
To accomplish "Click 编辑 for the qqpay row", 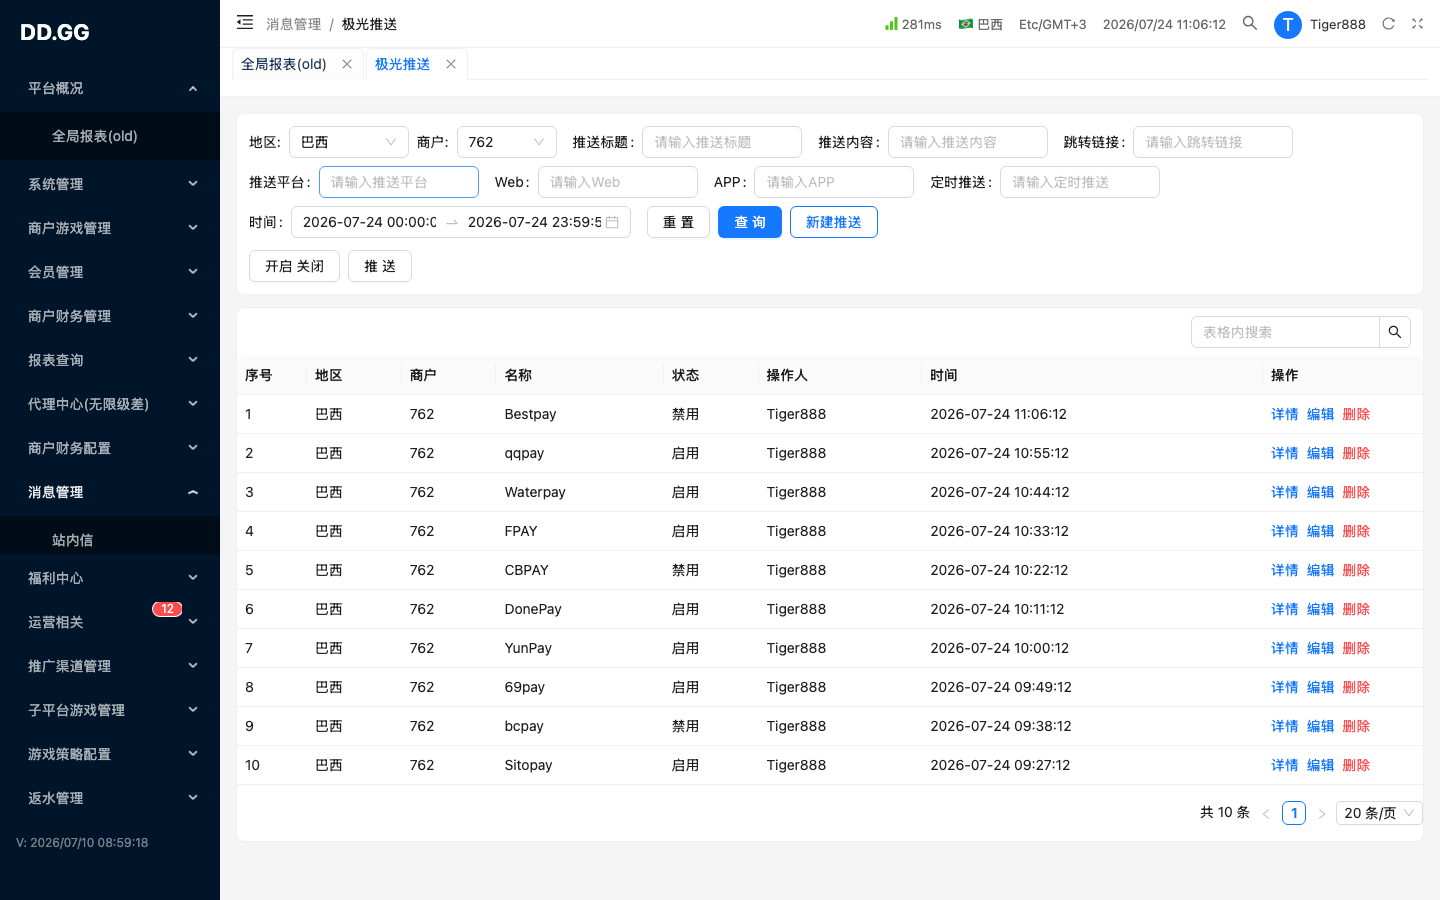I will tap(1321, 453).
